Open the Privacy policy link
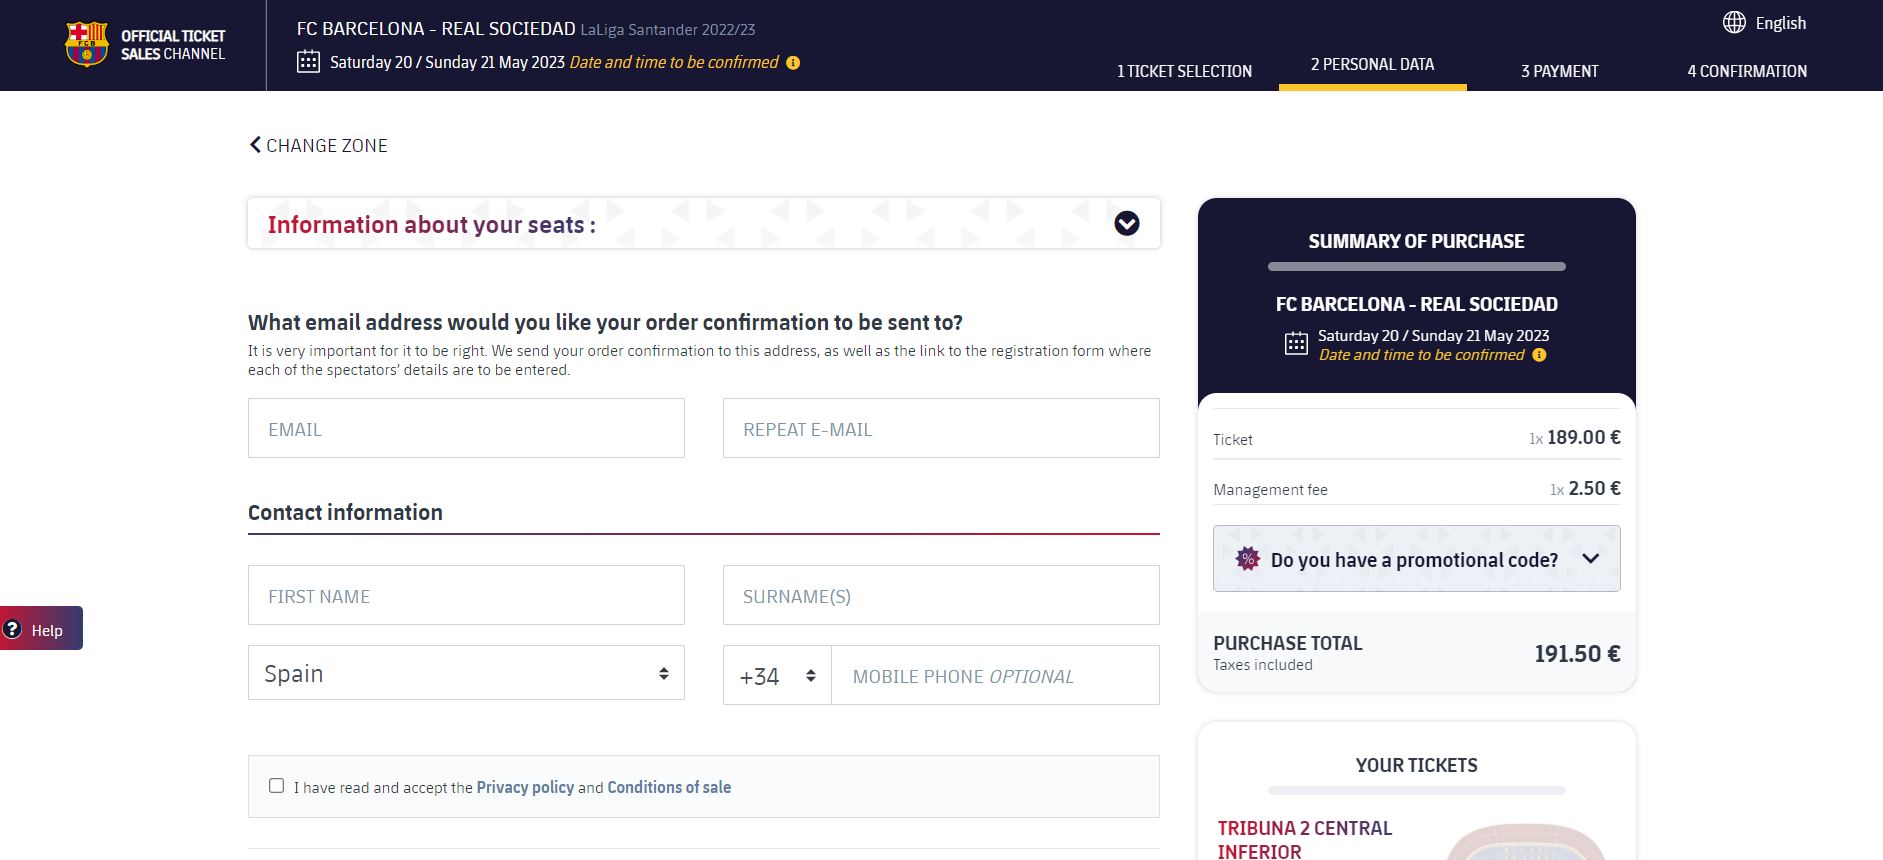Image resolution: width=1883 pixels, height=860 pixels. click(525, 787)
